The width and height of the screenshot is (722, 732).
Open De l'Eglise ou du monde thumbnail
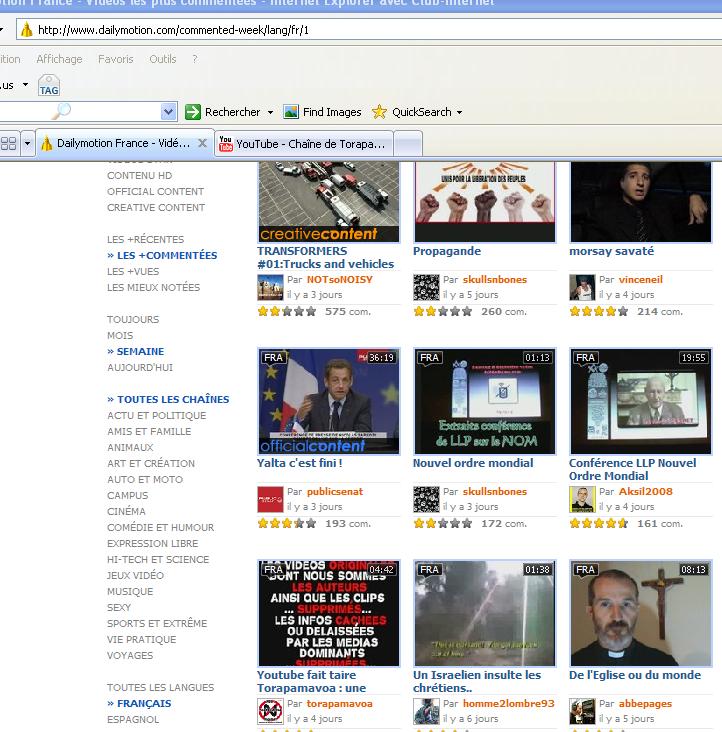click(641, 613)
